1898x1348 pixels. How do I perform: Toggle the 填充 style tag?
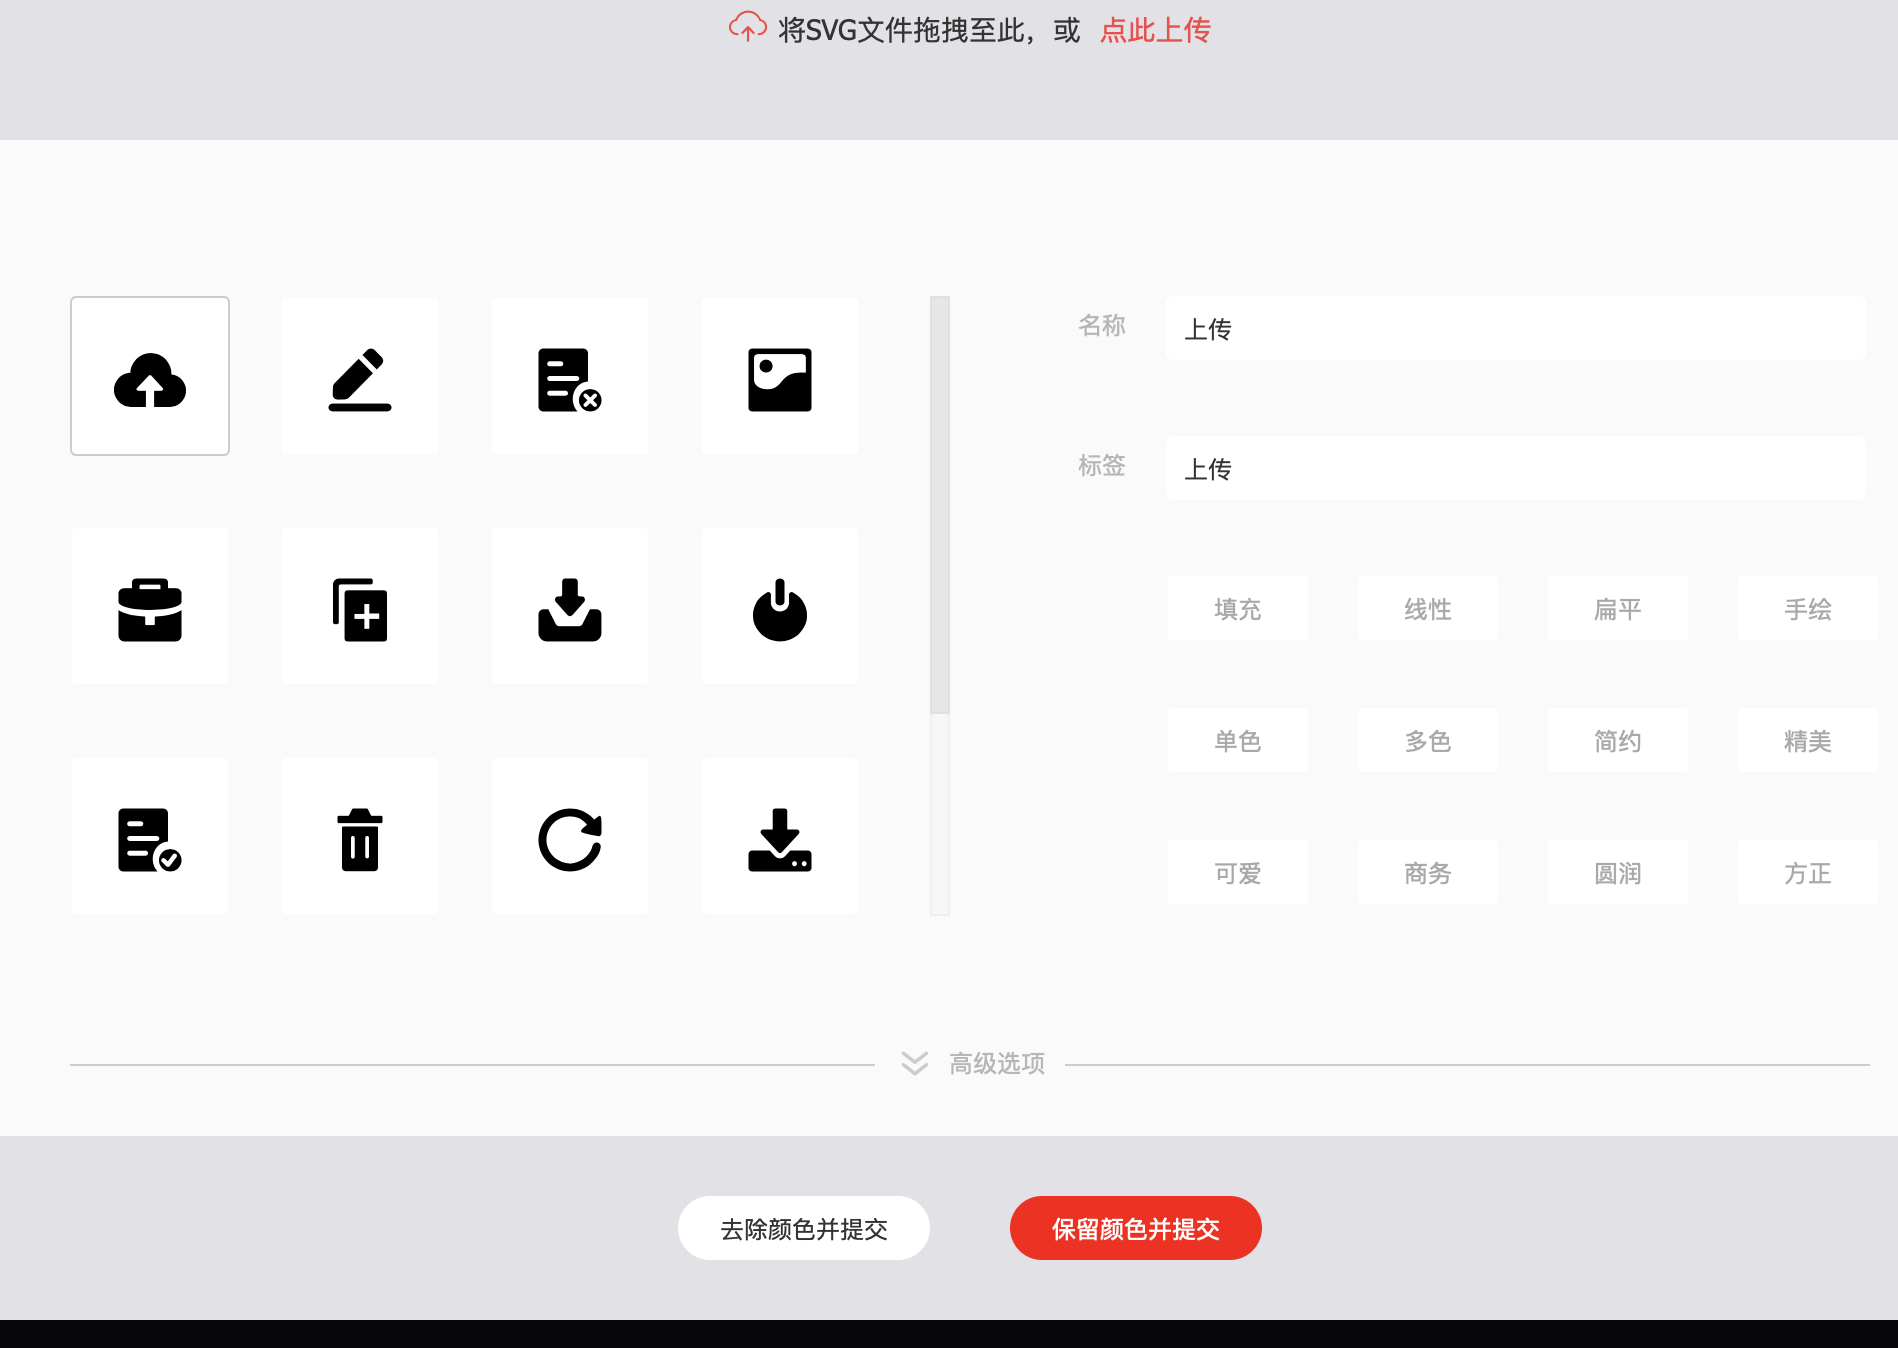[x=1237, y=608]
